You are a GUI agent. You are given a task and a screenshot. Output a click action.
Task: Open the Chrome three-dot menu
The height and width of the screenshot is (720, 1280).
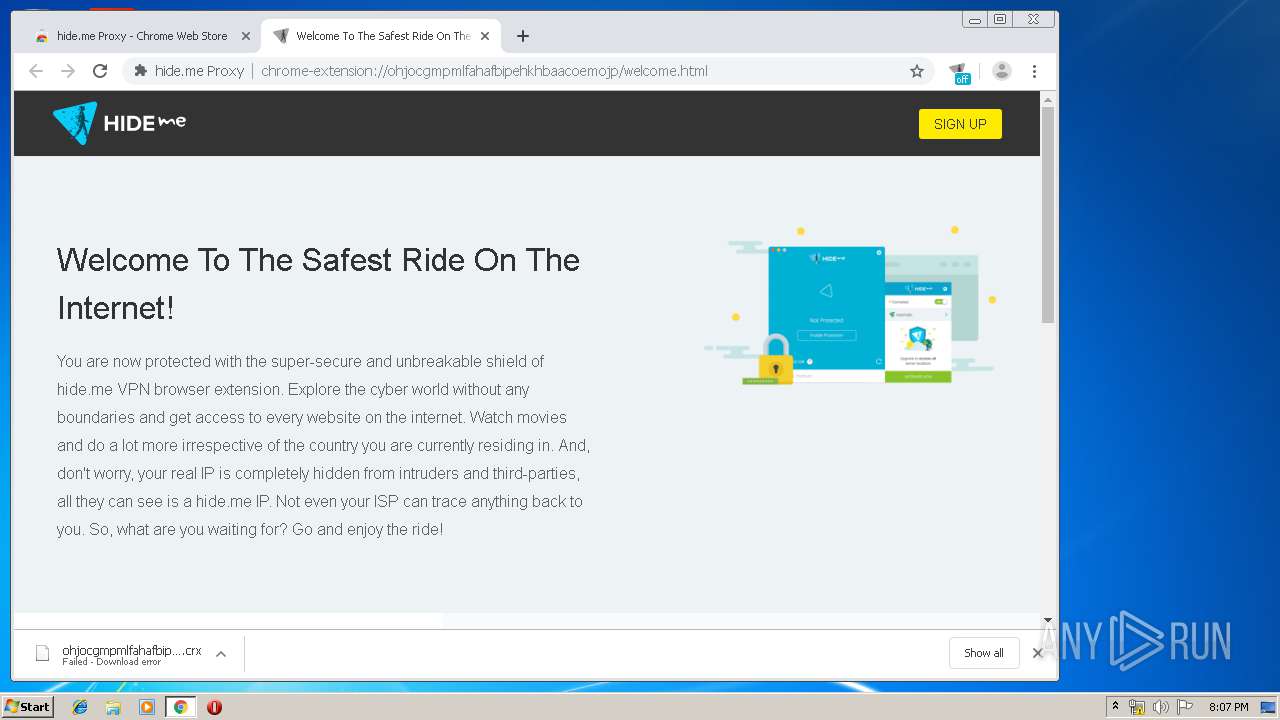[x=1034, y=71]
